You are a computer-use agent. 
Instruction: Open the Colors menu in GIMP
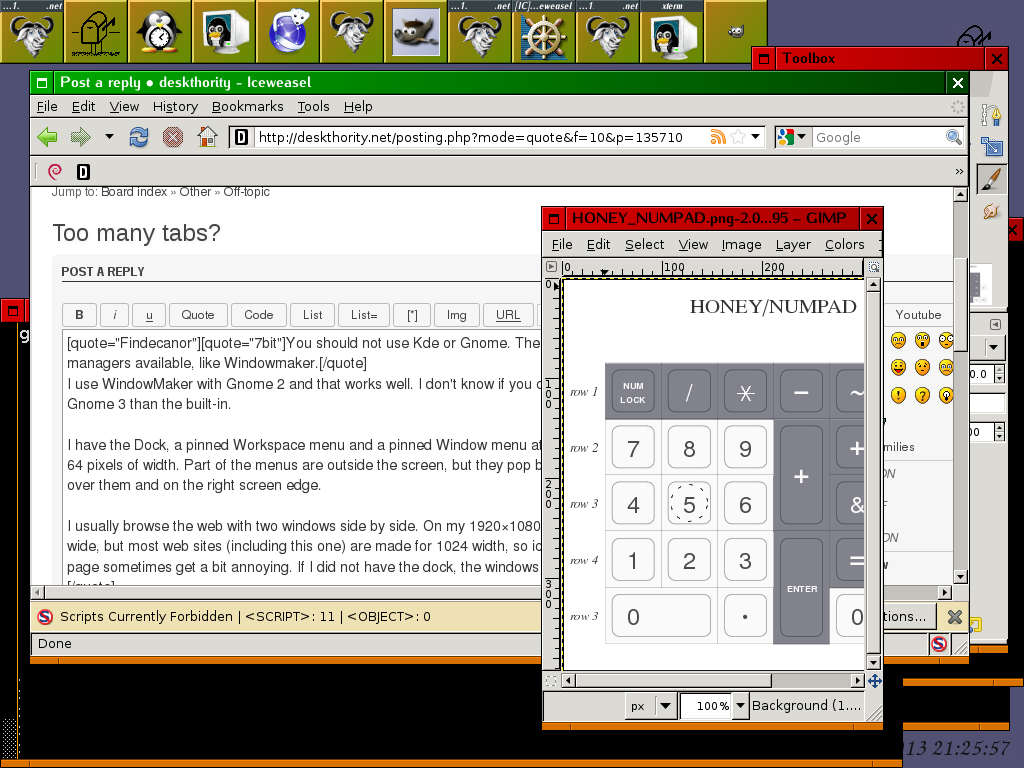(x=844, y=244)
